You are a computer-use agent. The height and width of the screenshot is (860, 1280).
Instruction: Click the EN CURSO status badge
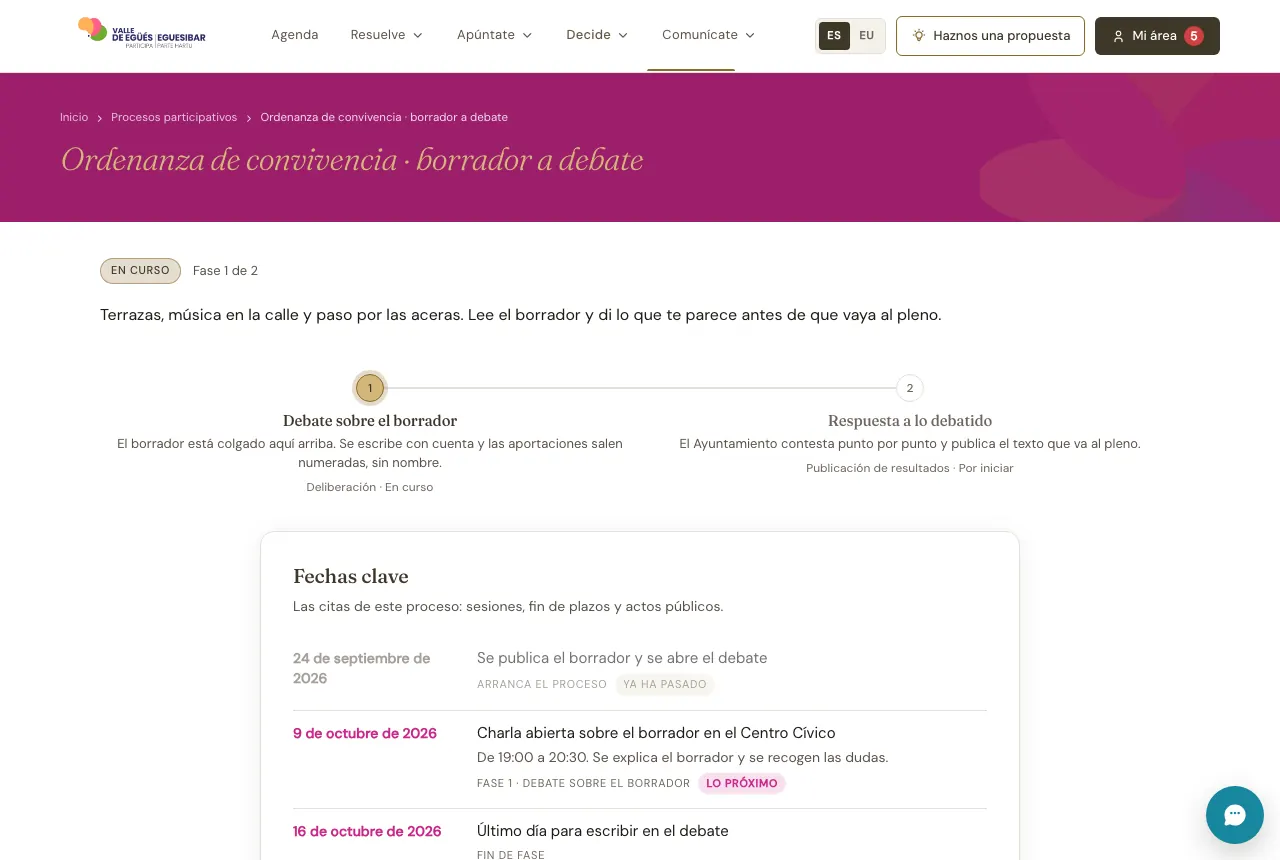tap(140, 271)
